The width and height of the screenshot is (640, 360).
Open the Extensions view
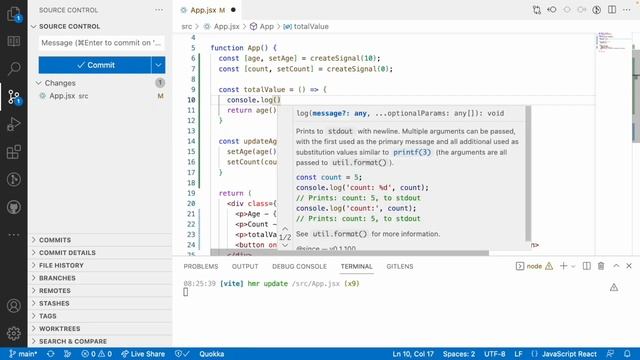pos(14,152)
